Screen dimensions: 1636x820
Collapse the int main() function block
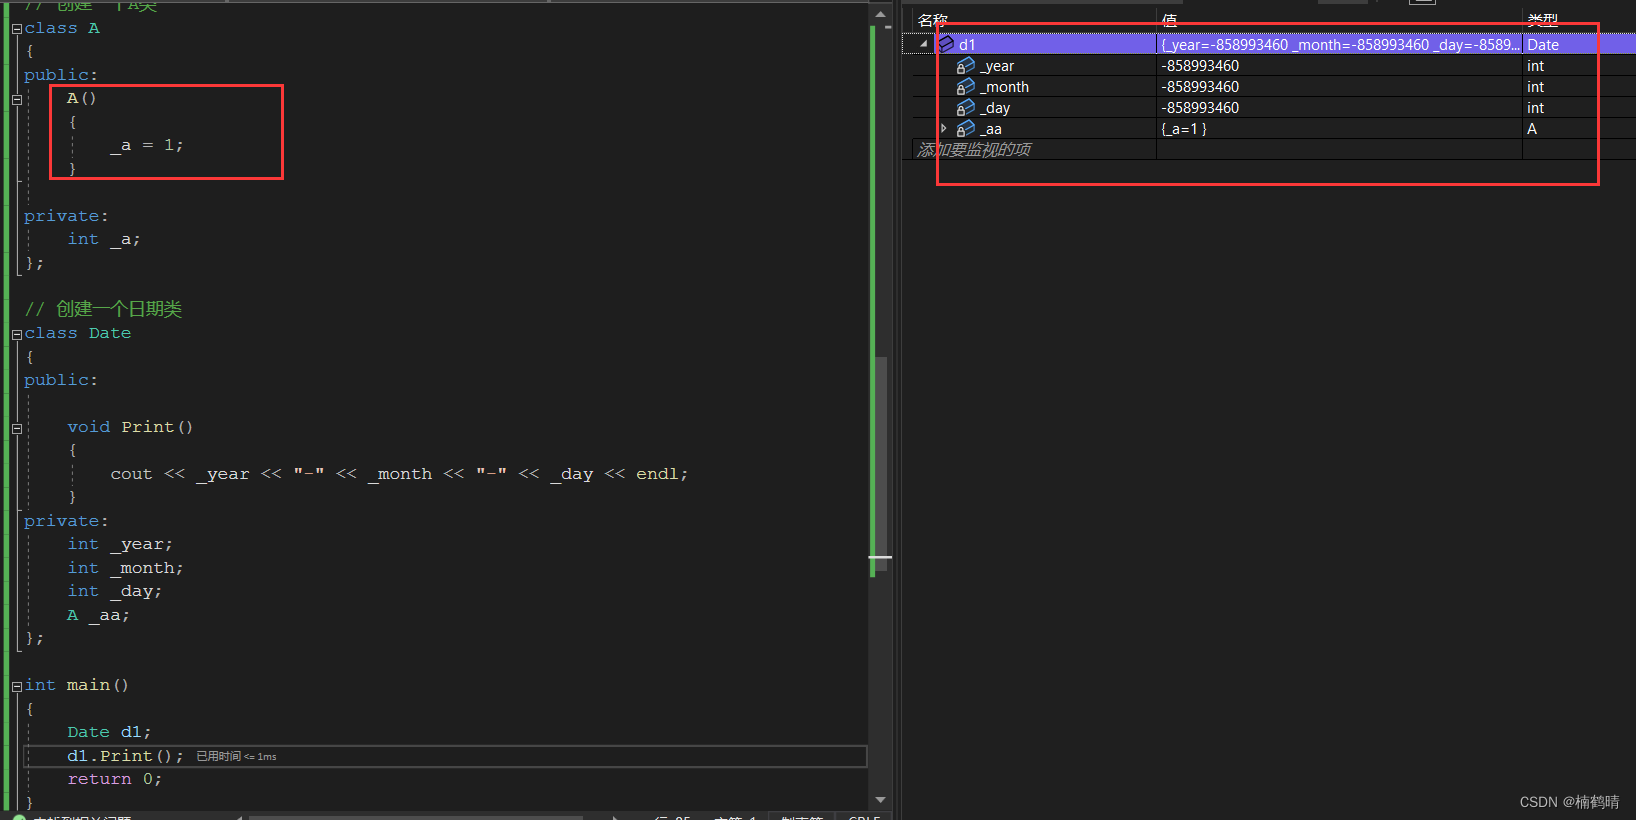tap(17, 686)
